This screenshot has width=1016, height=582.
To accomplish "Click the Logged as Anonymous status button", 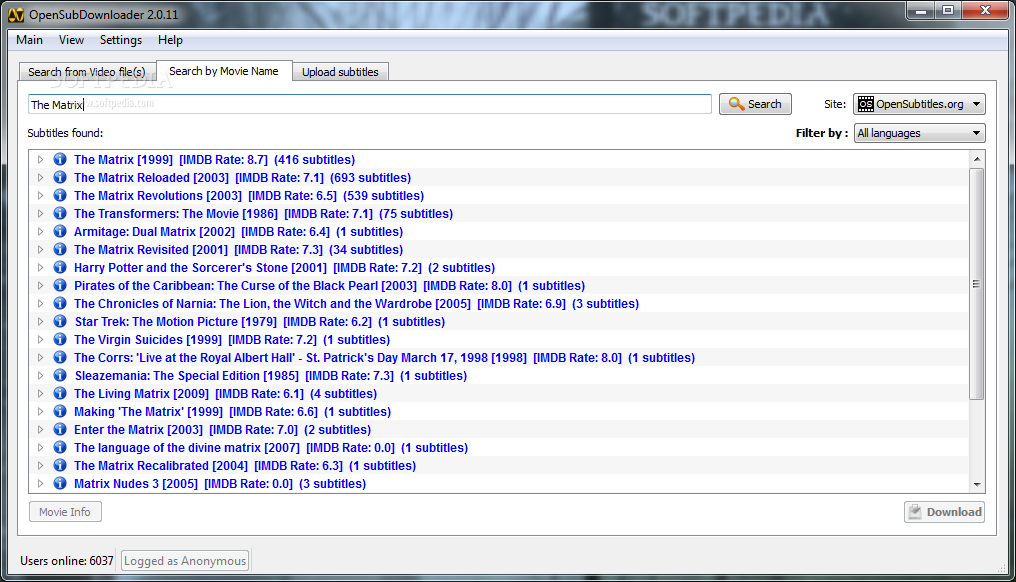I will tap(185, 561).
